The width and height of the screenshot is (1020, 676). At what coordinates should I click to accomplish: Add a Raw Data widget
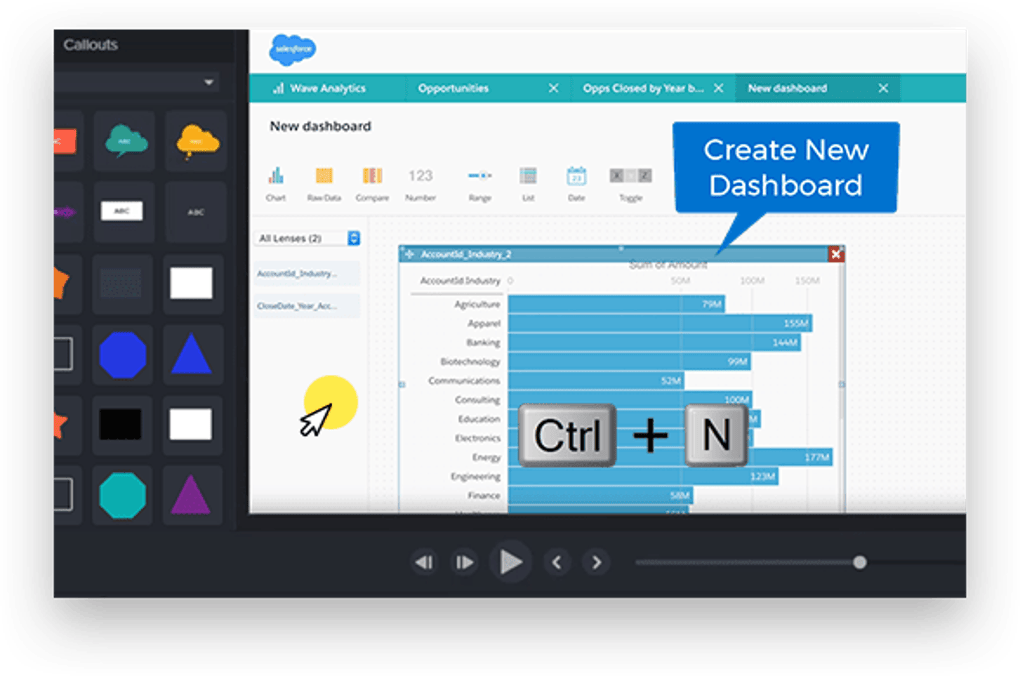pos(324,183)
